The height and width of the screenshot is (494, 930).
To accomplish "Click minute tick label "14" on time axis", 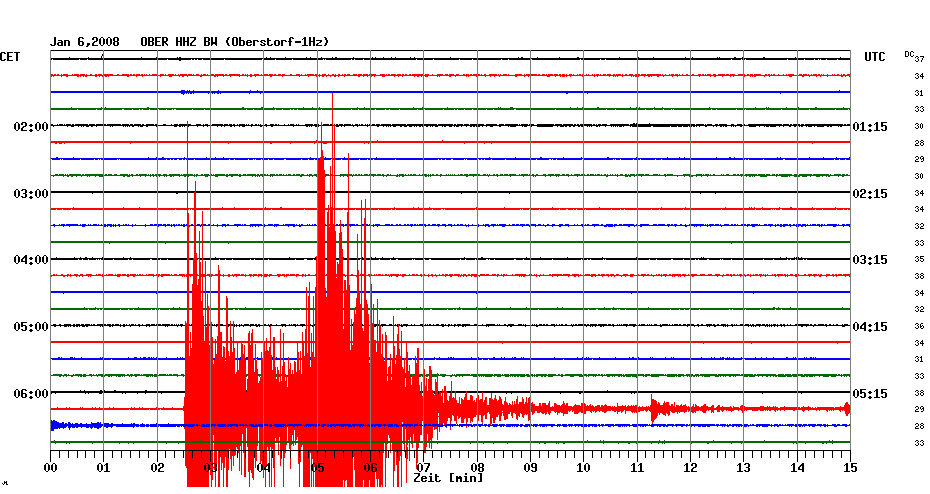I will click(x=797, y=468).
